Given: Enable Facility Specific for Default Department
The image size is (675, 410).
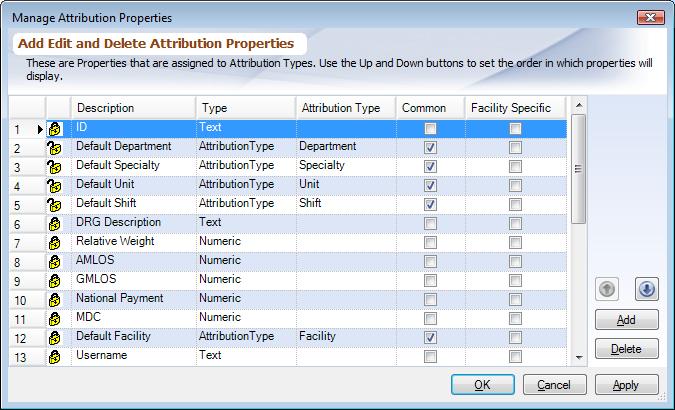Looking at the screenshot, I should tap(515, 147).
